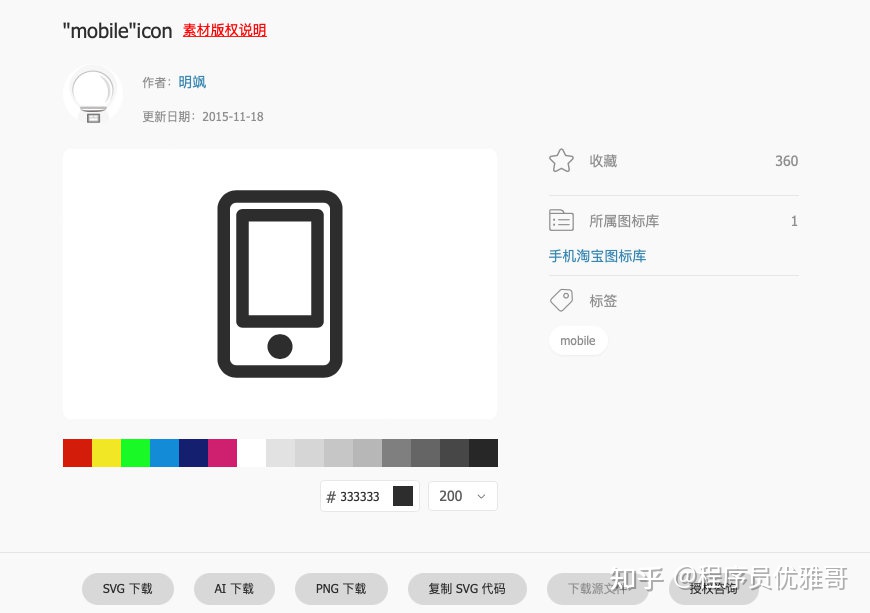Pick the dark navy color swatch
This screenshot has width=870, height=613.
194,453
